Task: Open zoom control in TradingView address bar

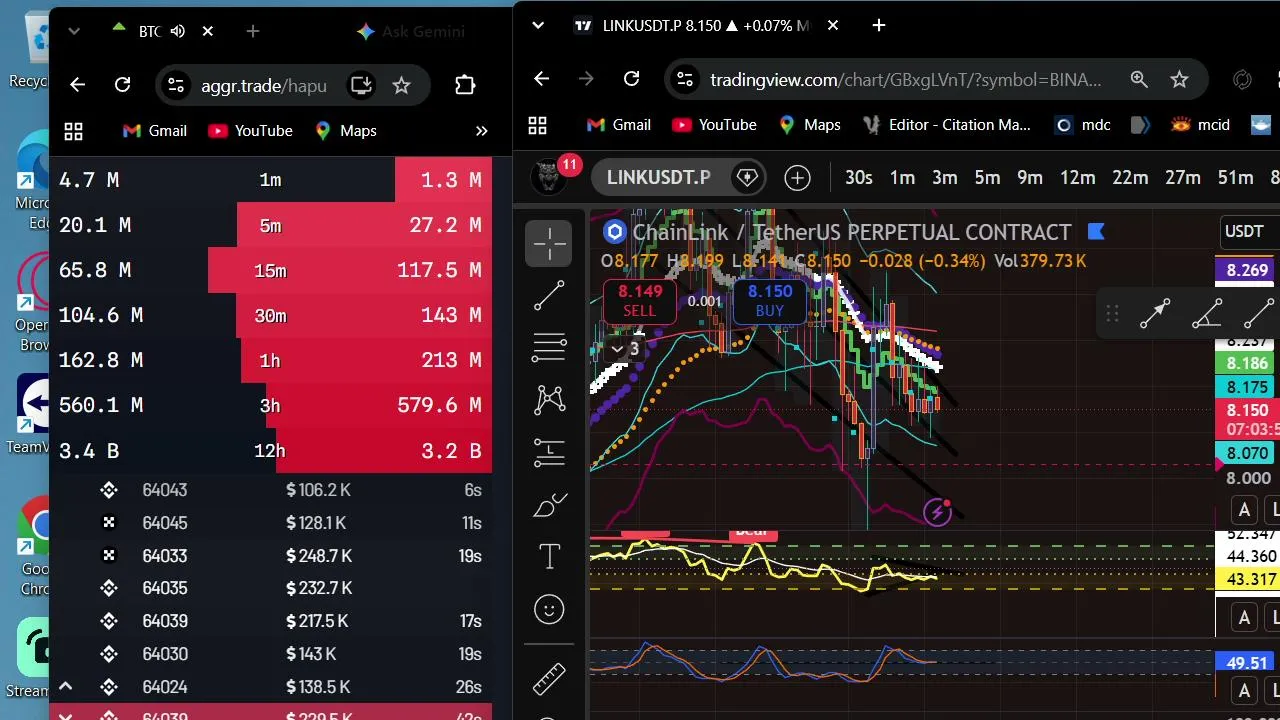Action: 1139,79
